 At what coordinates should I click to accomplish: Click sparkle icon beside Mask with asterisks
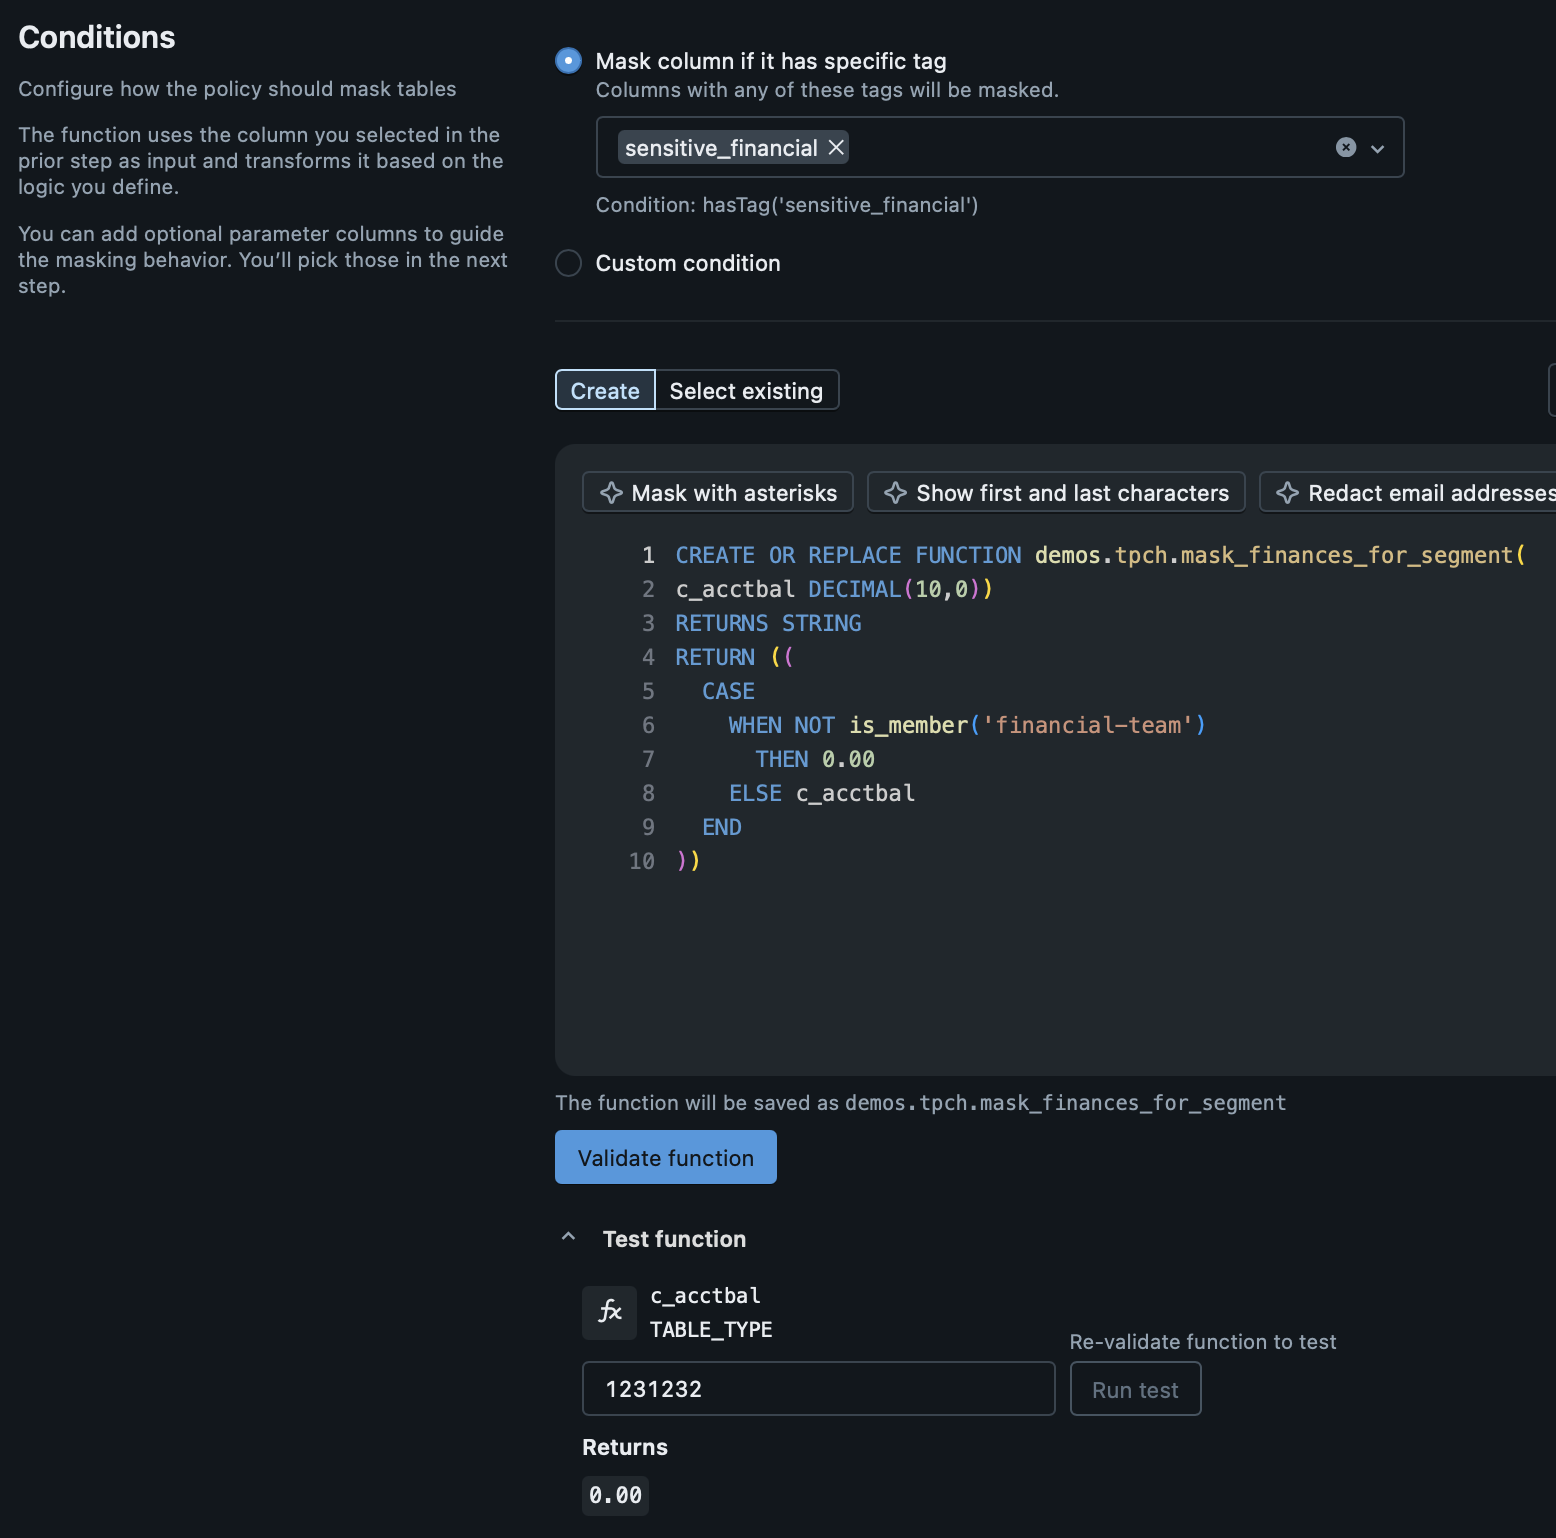611,493
